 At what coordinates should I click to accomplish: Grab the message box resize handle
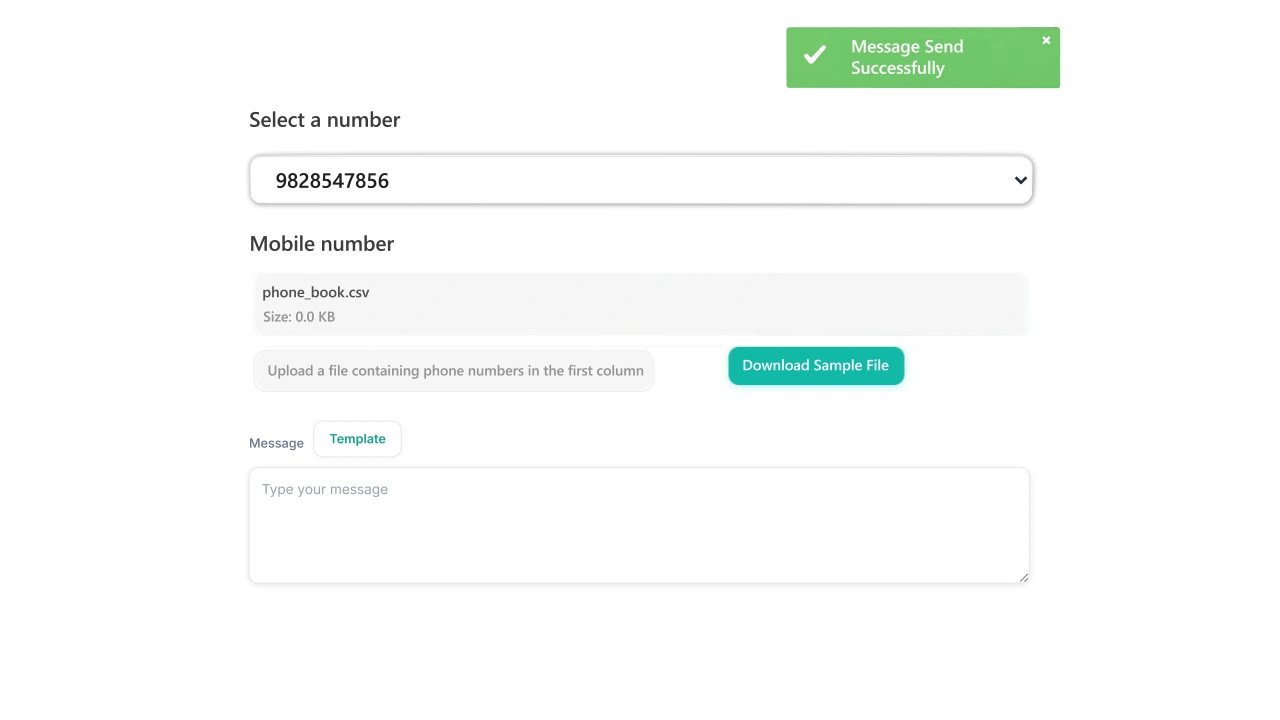[1023, 577]
